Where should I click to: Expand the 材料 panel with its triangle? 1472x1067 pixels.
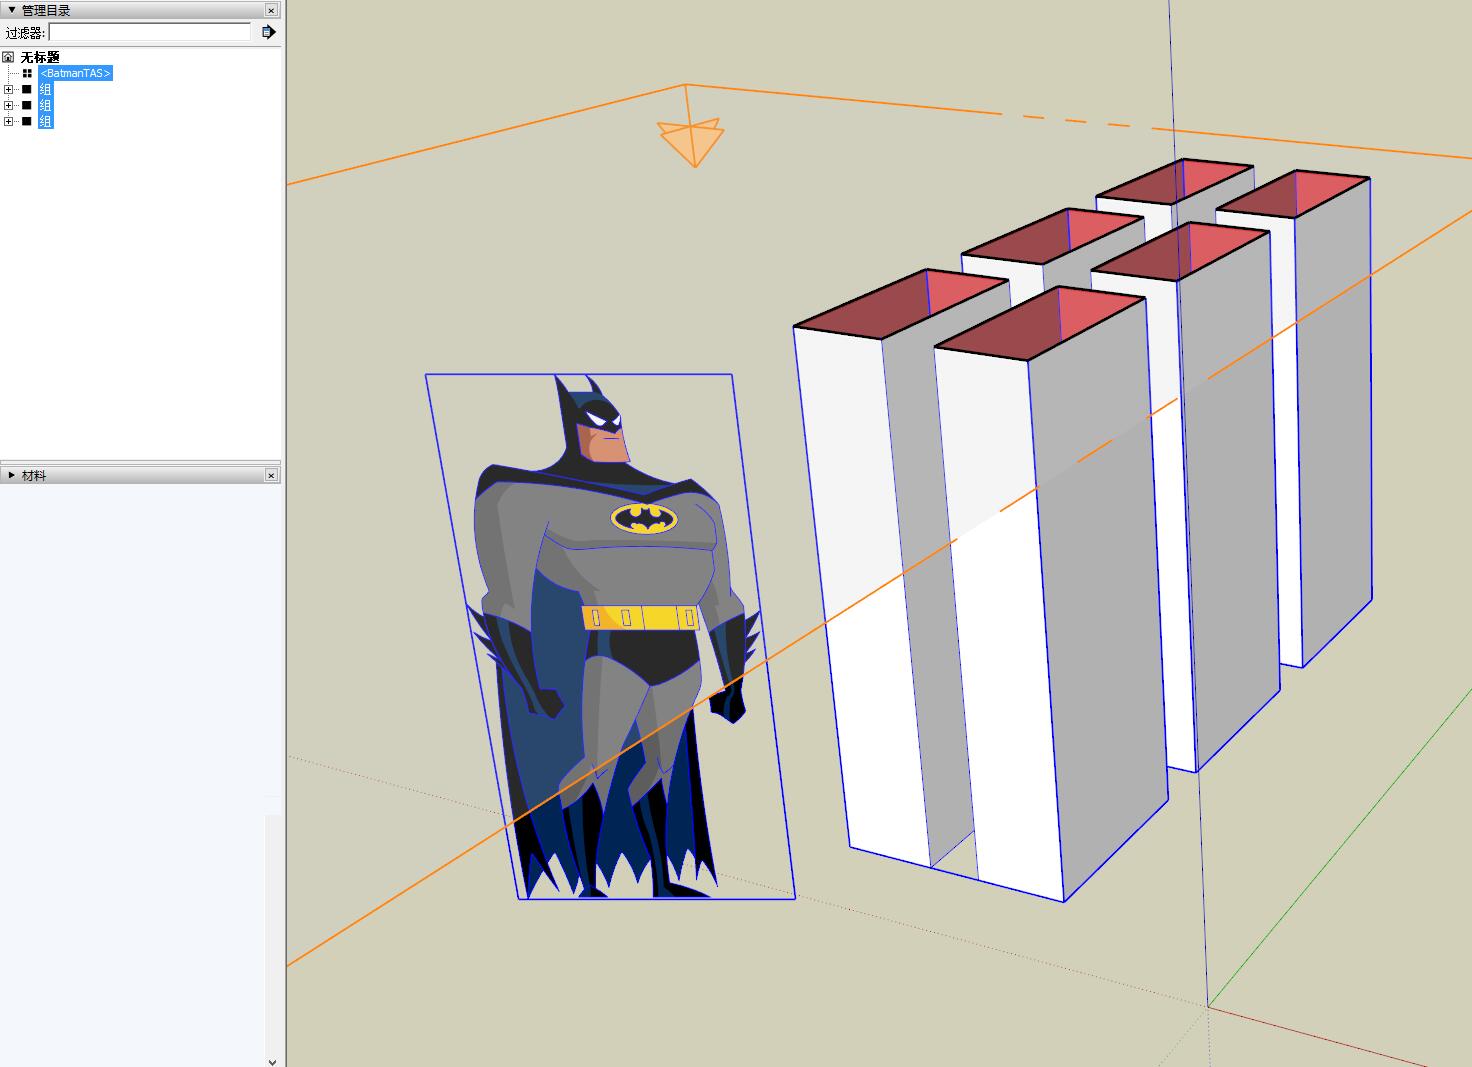[x=12, y=475]
